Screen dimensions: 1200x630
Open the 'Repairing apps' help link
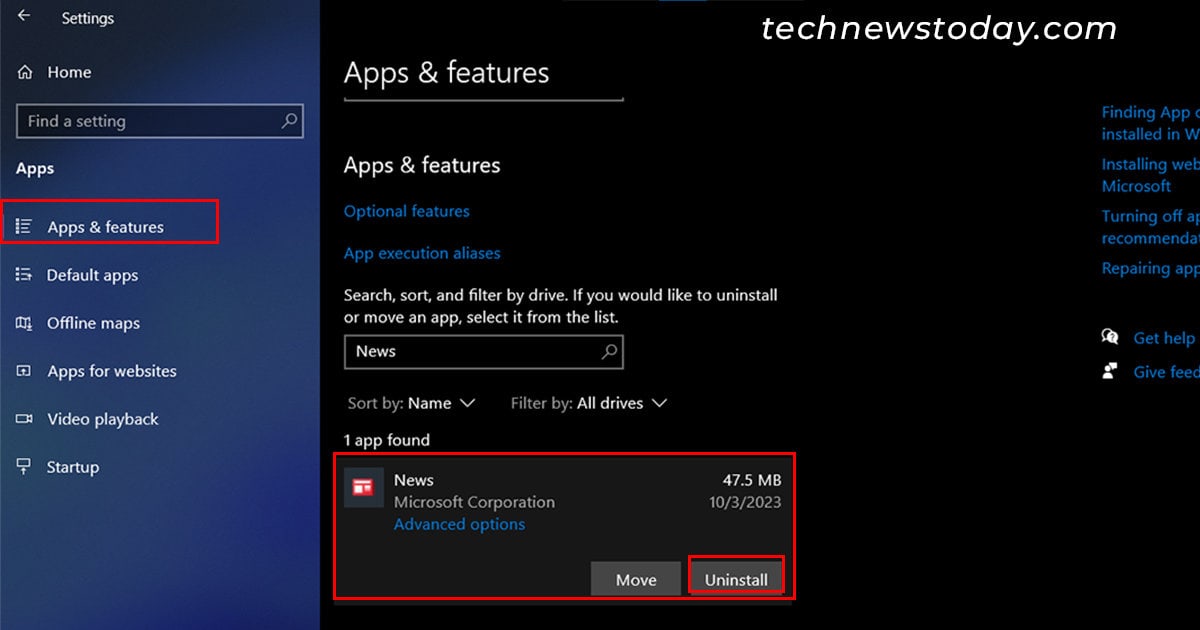click(1150, 268)
